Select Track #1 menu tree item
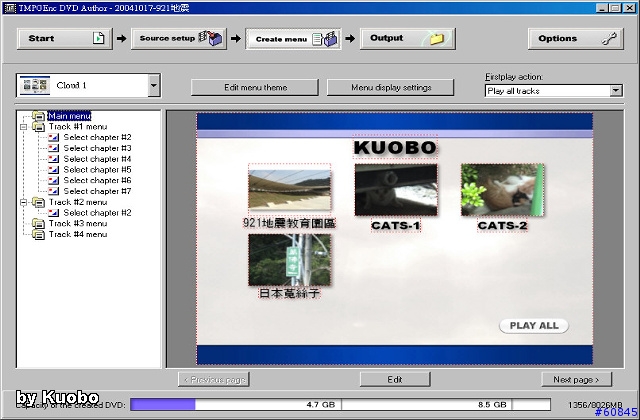The image size is (640, 420). pos(78,127)
